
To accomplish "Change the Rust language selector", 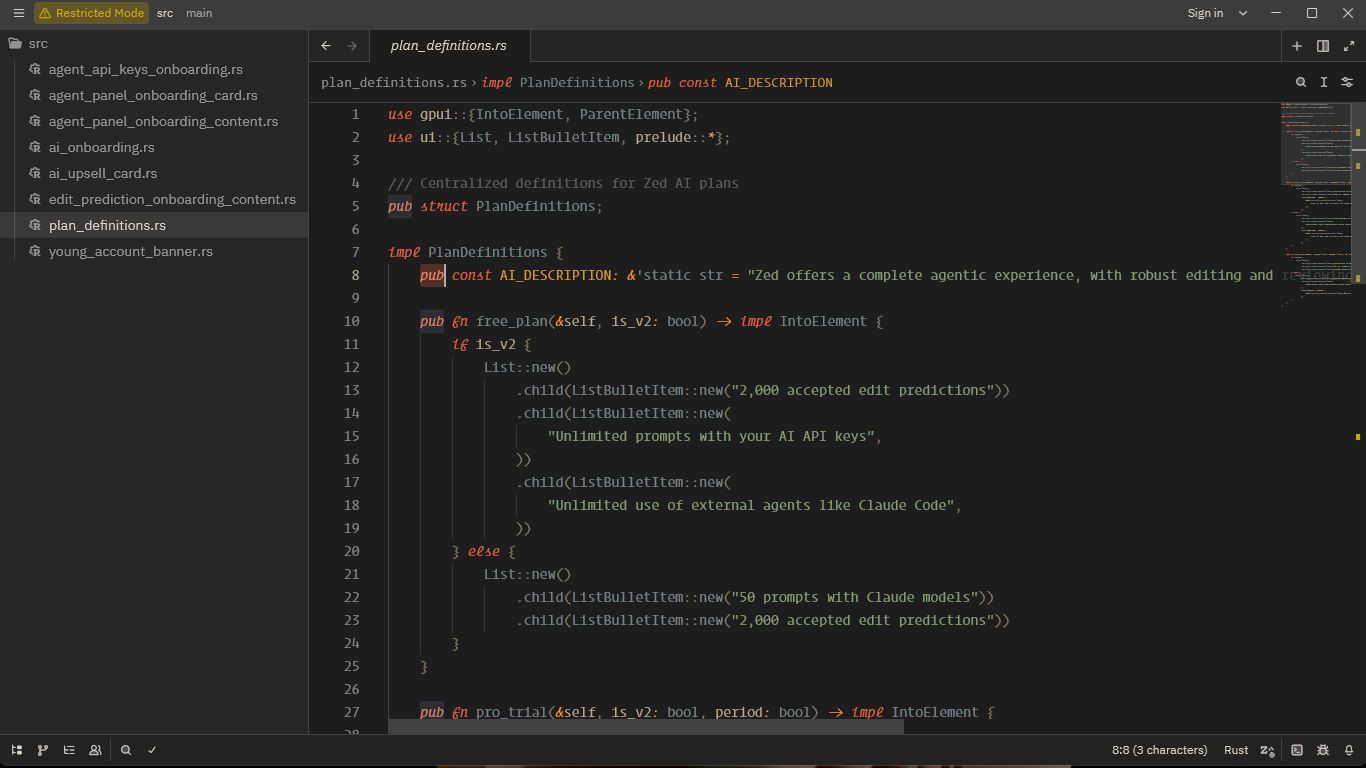I will [x=1236, y=750].
